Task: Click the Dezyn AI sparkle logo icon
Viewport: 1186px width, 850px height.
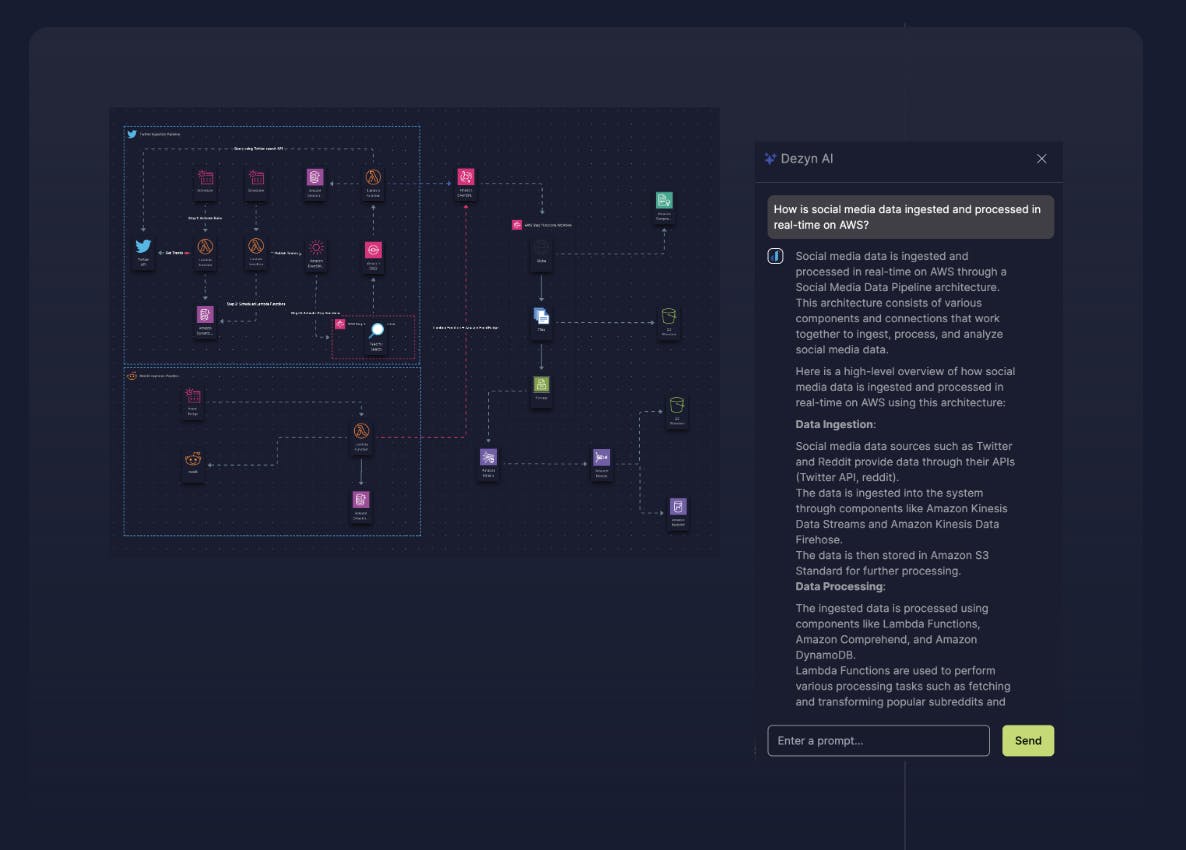Action: pyautogui.click(x=770, y=159)
